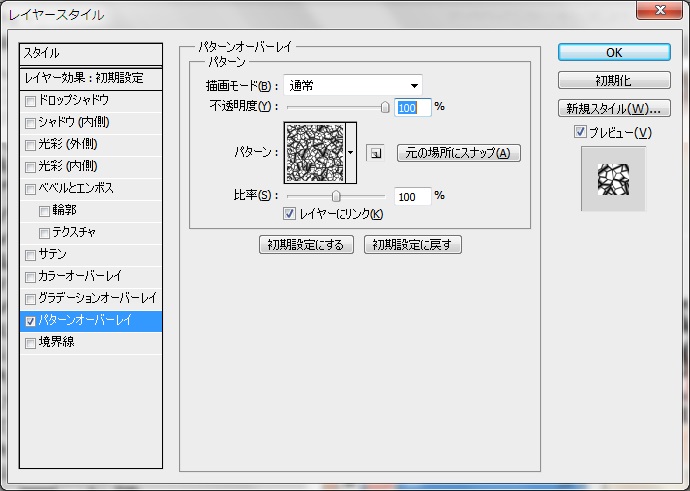Toggle the プレビュー checkbox
This screenshot has height=491, width=690.
(580, 132)
